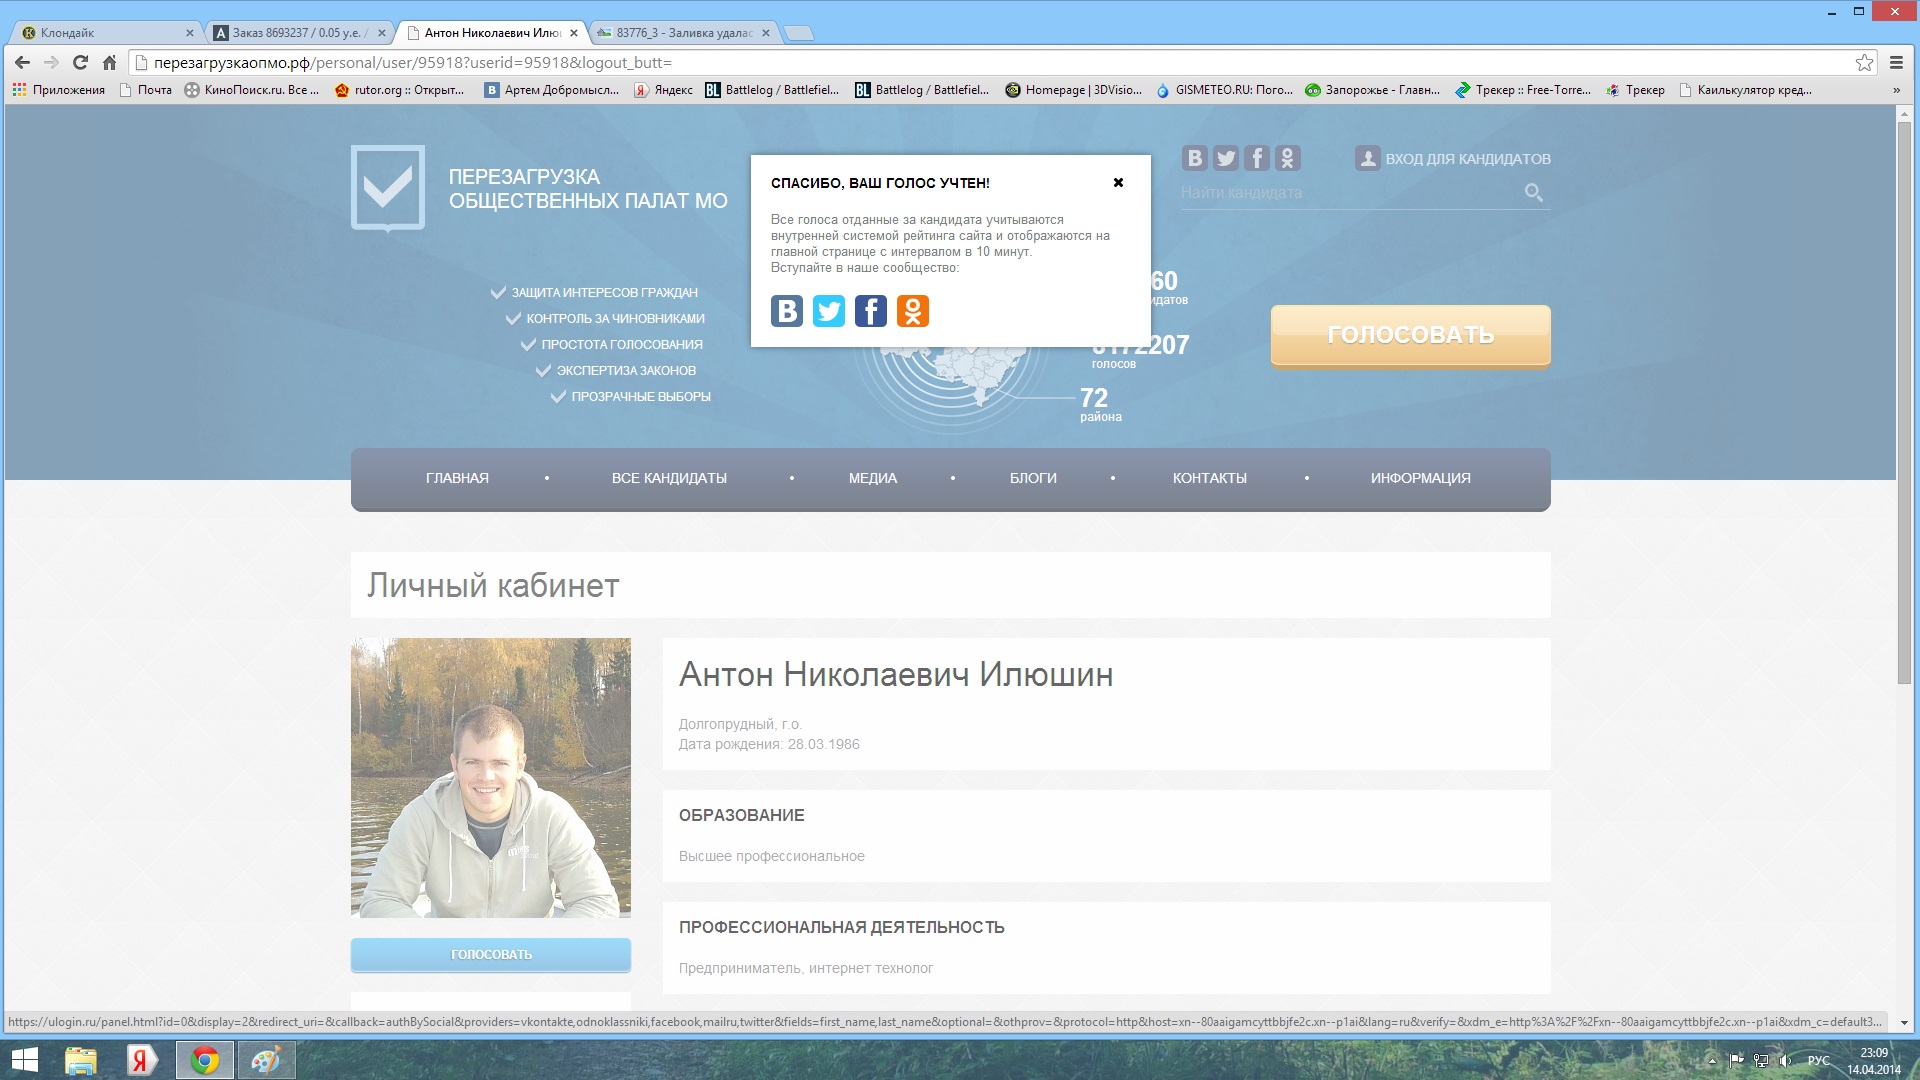Viewport: 1920px width, 1080px height.
Task: Click ВХОД ДЛЯ КАНДИДАТОВ link
Action: click(1467, 159)
